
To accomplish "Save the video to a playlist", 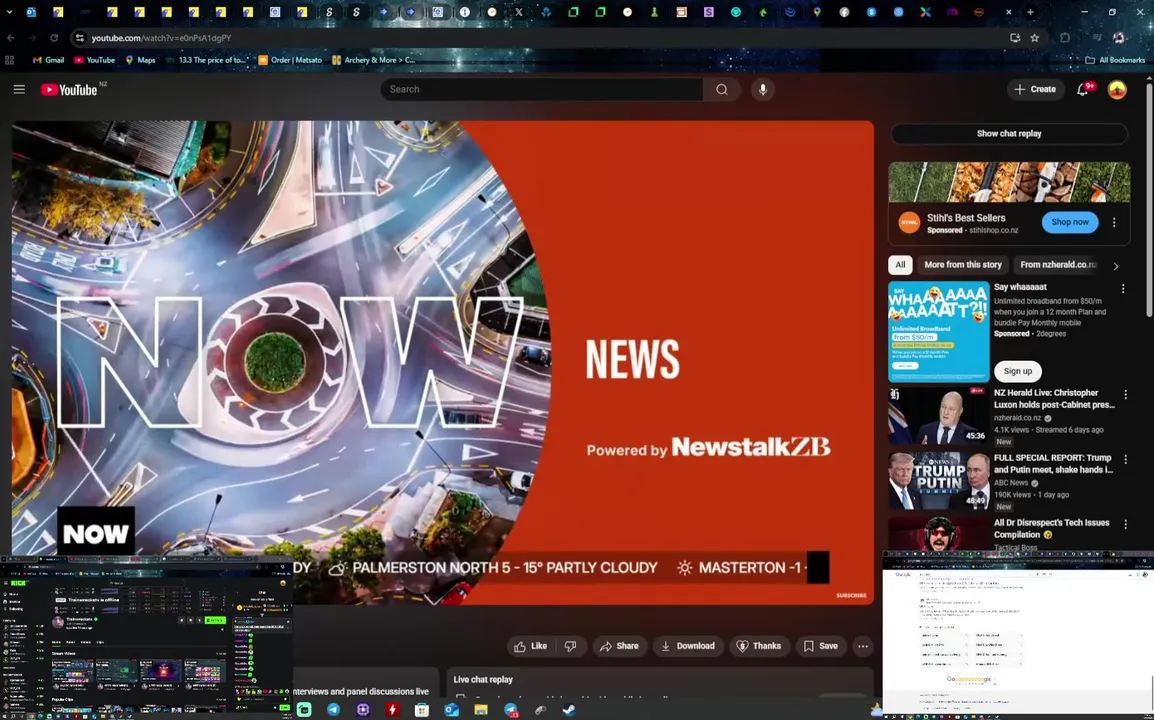I will [820, 646].
